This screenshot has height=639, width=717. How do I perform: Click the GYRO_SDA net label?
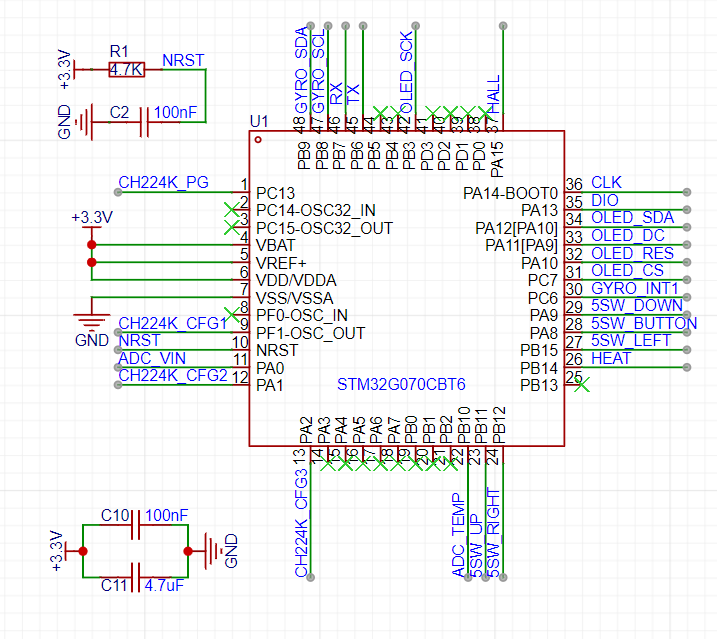(301, 70)
